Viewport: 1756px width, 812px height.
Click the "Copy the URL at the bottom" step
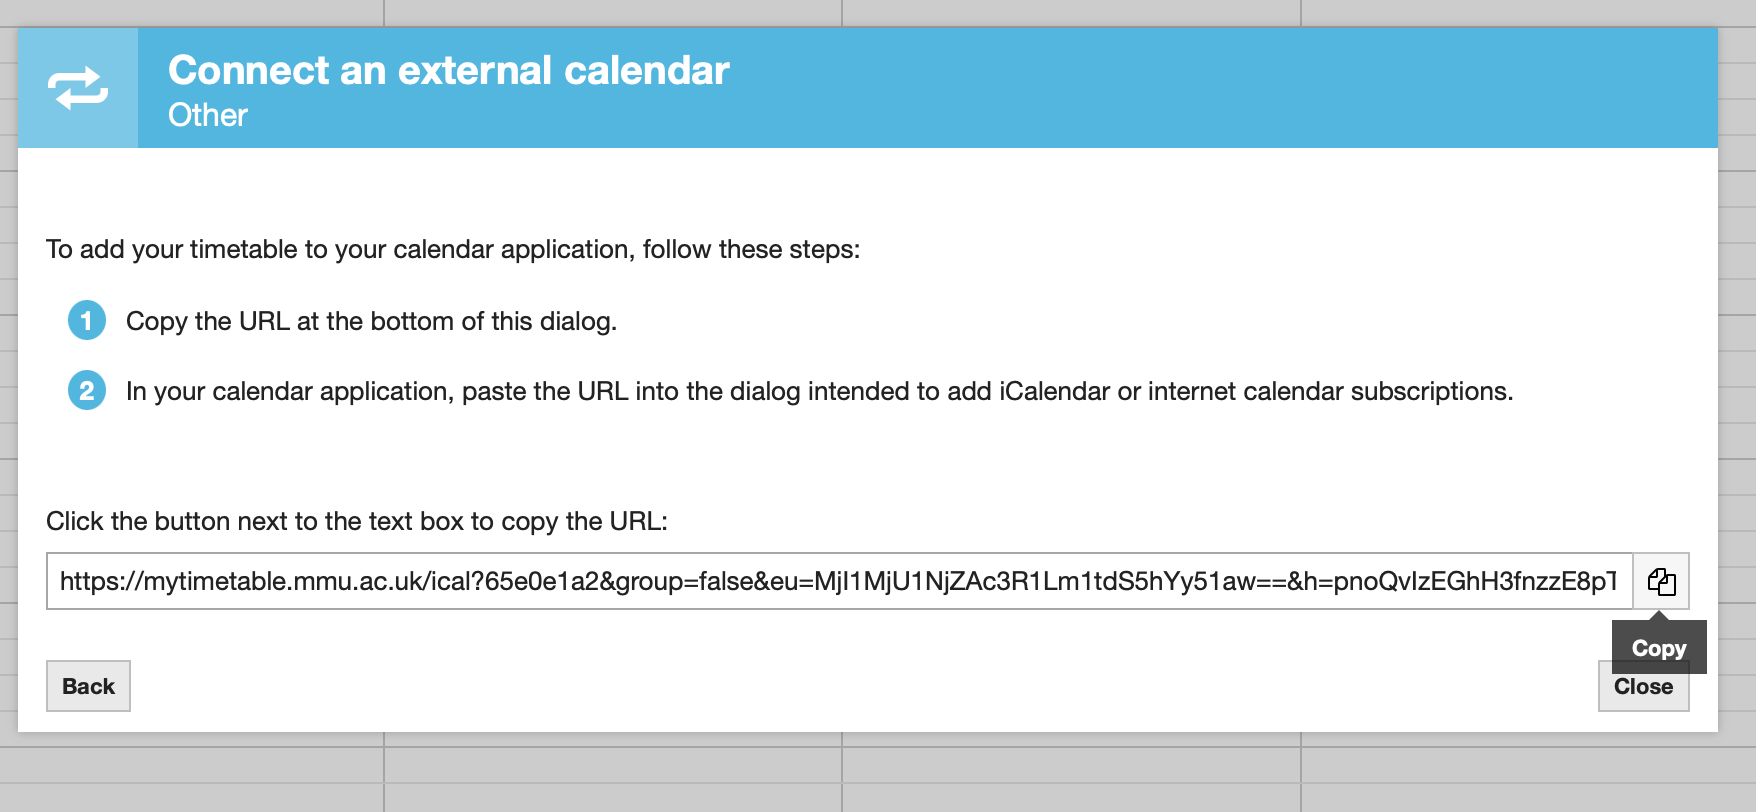click(371, 321)
